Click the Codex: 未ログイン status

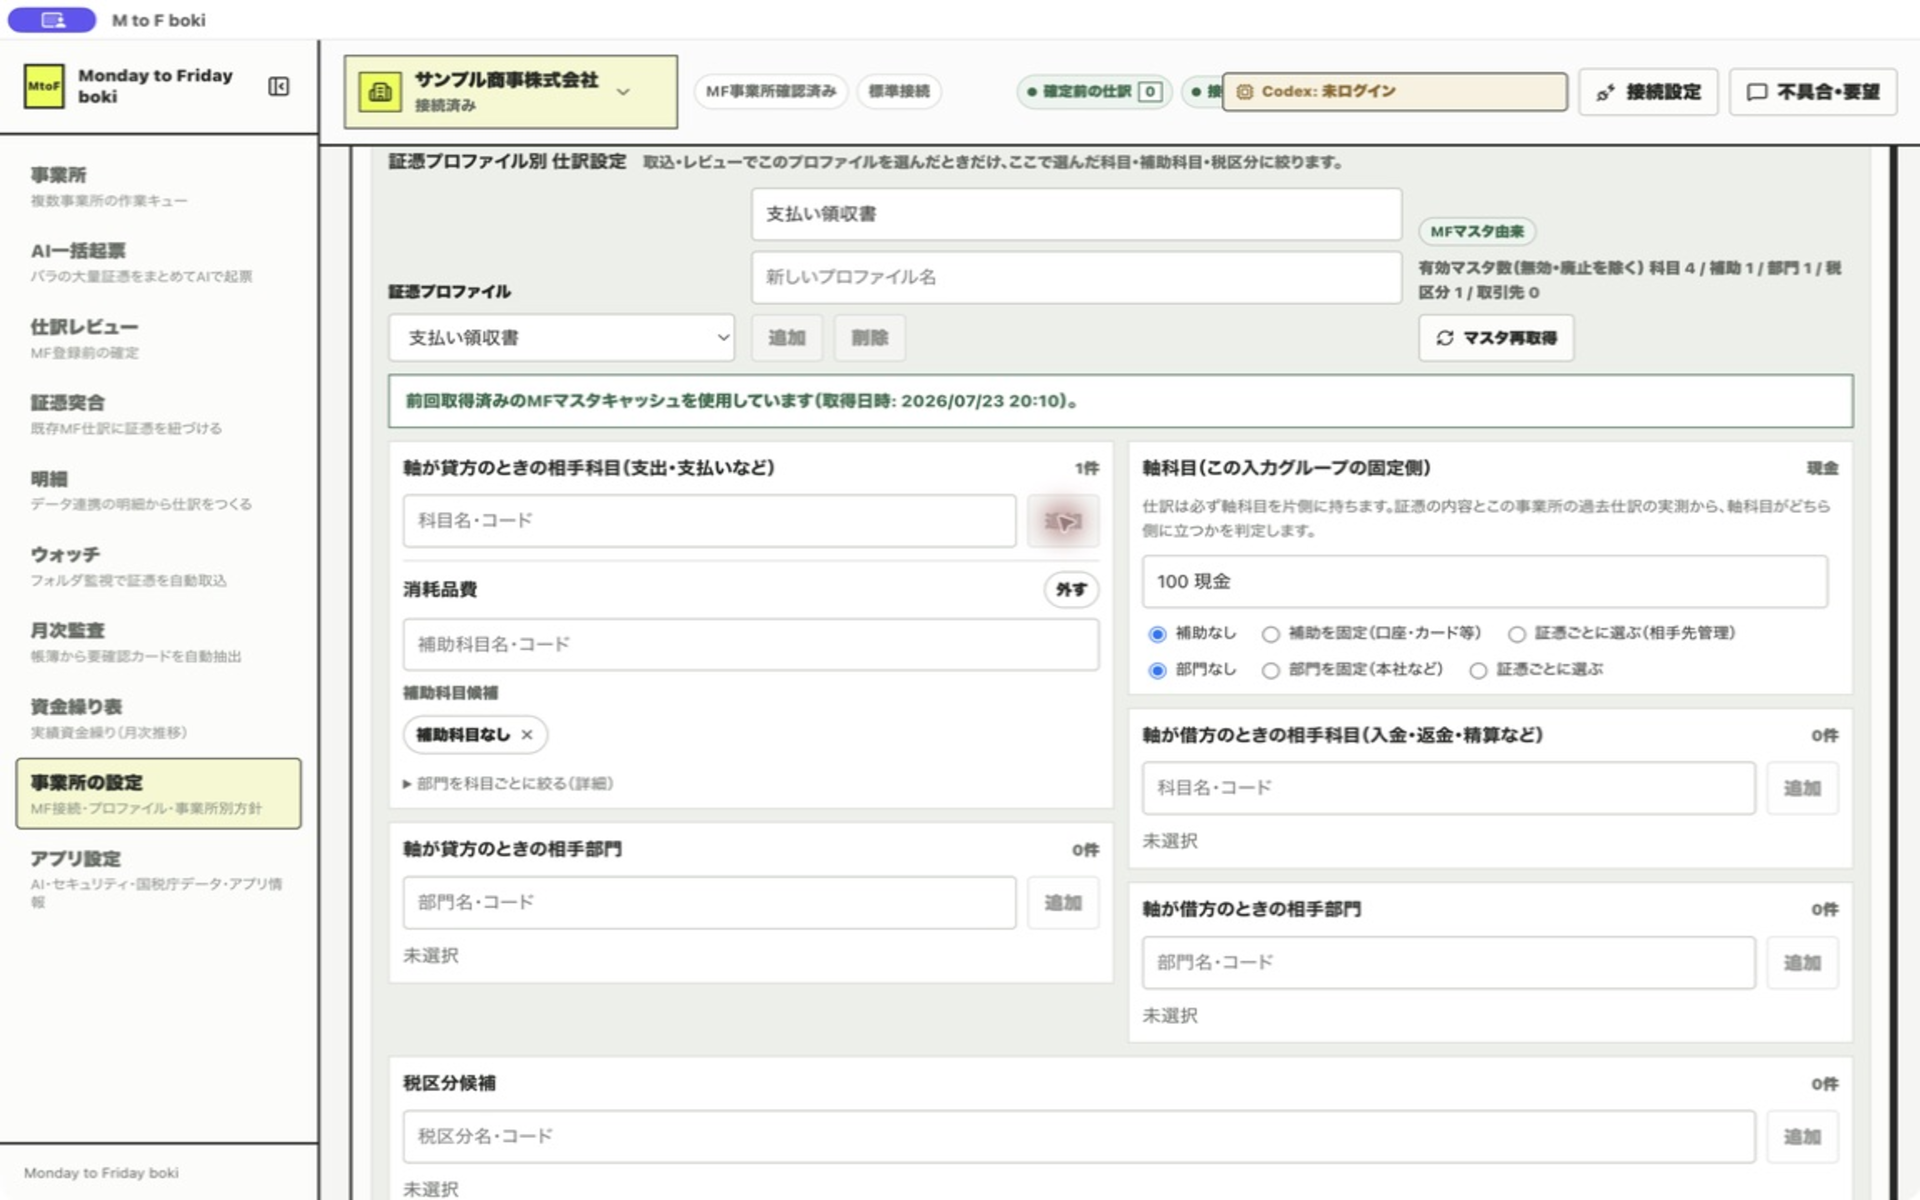[1395, 91]
